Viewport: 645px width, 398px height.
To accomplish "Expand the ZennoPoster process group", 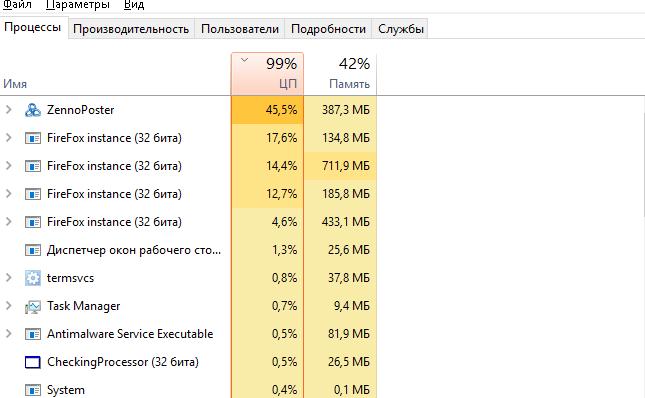I will point(8,110).
